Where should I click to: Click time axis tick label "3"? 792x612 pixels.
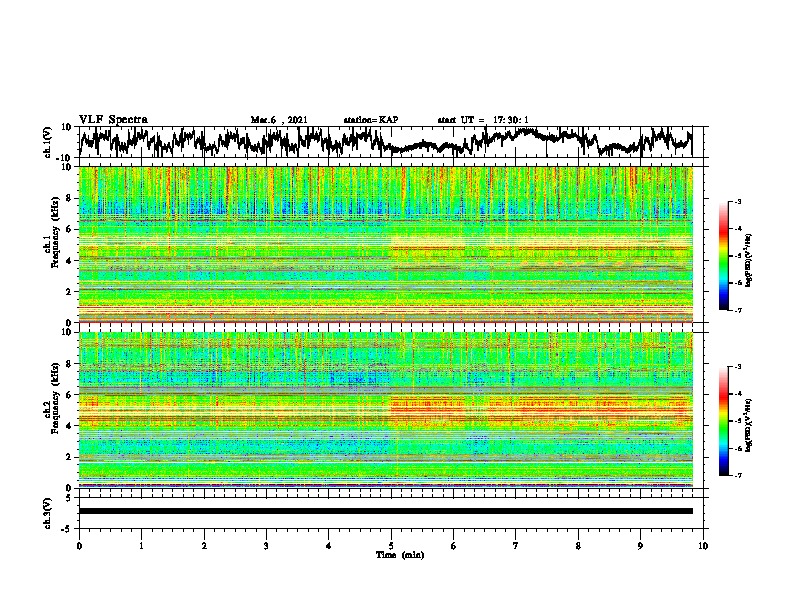point(266,546)
